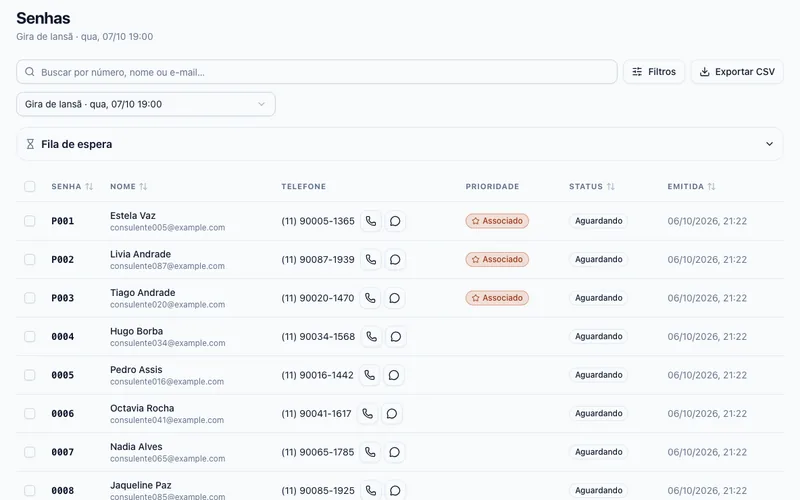Click the Senhas page heading
Screen dimensions: 800x500
(x=43, y=18)
